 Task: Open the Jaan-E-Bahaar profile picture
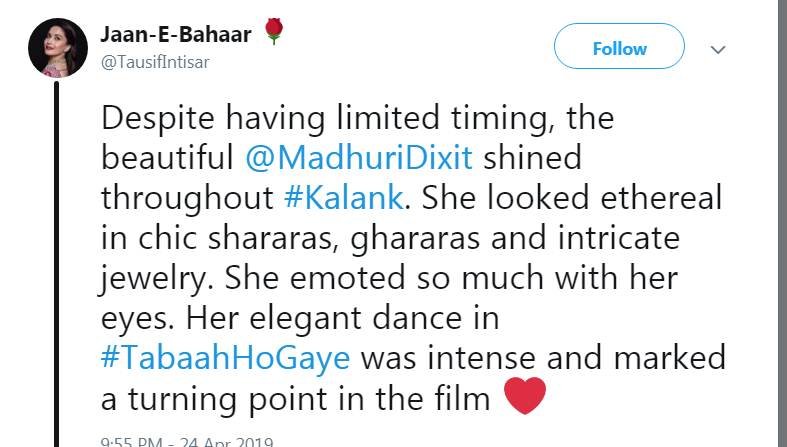tap(57, 47)
